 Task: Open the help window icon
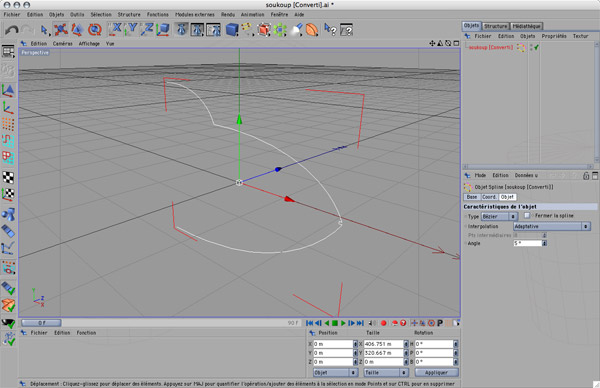346,29
